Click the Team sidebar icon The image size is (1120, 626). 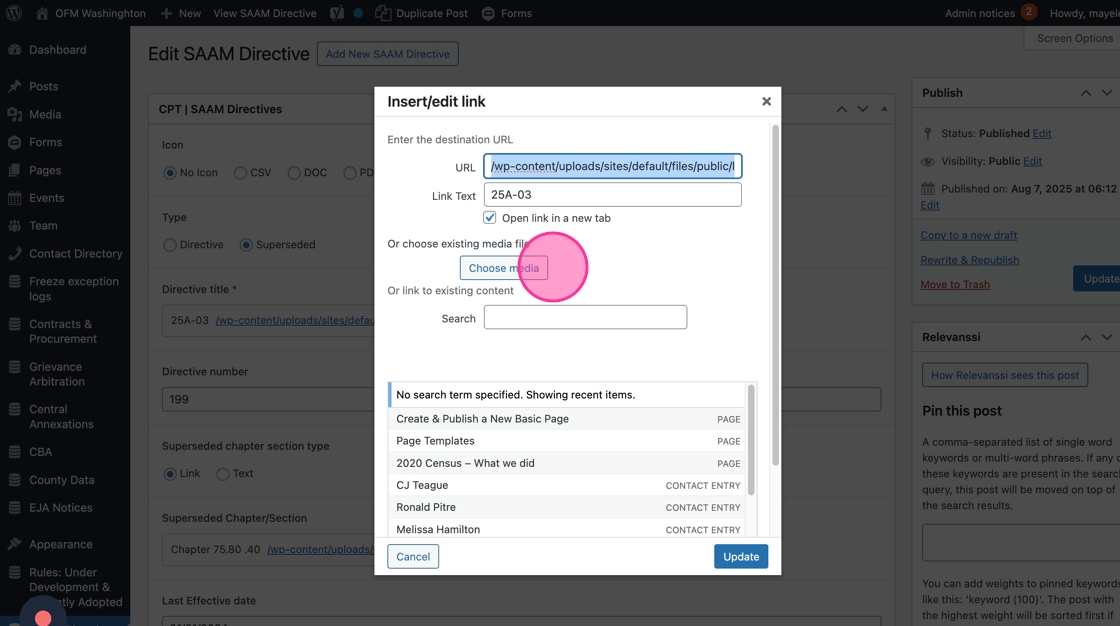click(x=14, y=226)
